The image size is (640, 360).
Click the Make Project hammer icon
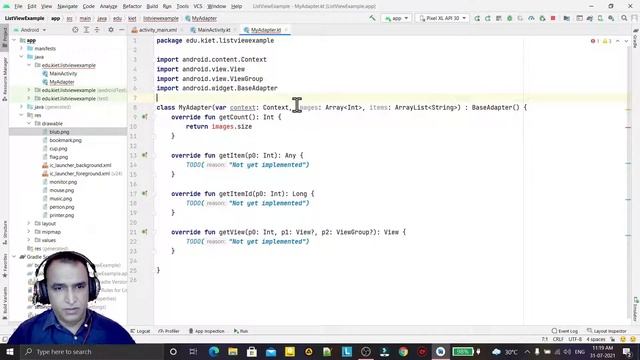(372, 18)
